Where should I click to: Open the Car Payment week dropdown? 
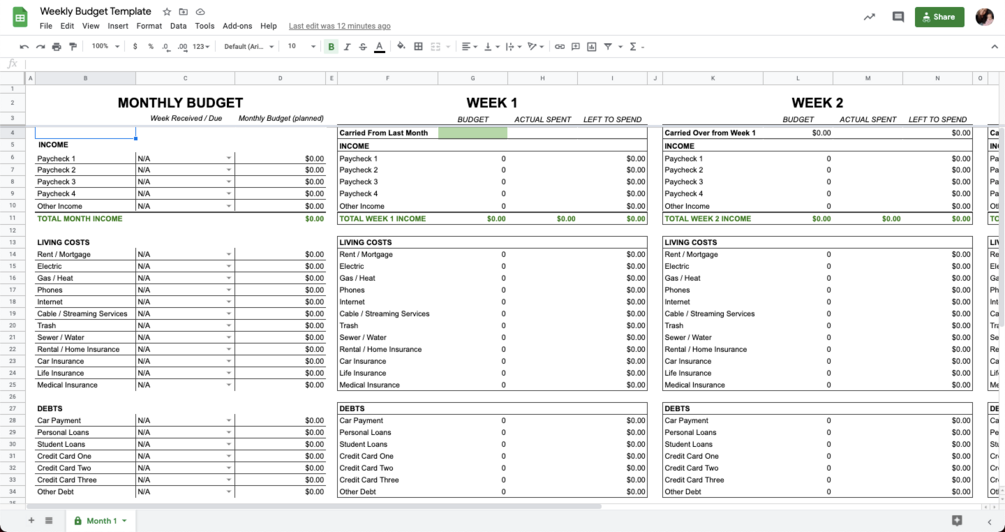tap(228, 420)
